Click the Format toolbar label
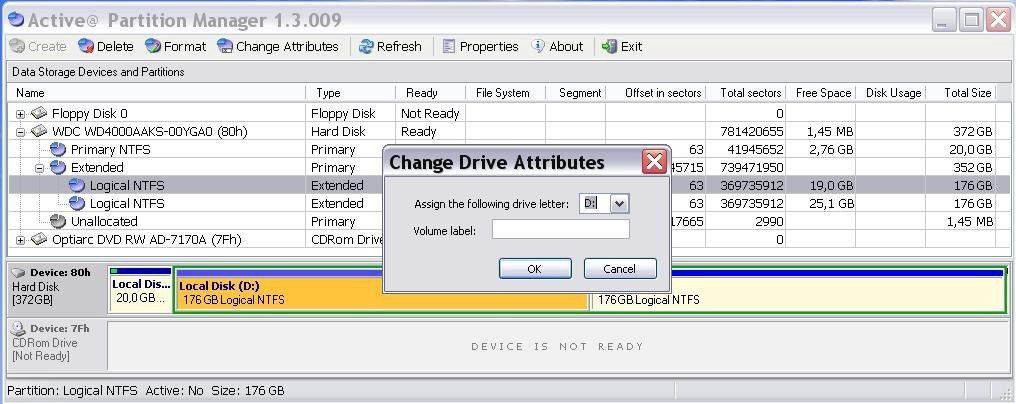1016x404 pixels. click(185, 47)
